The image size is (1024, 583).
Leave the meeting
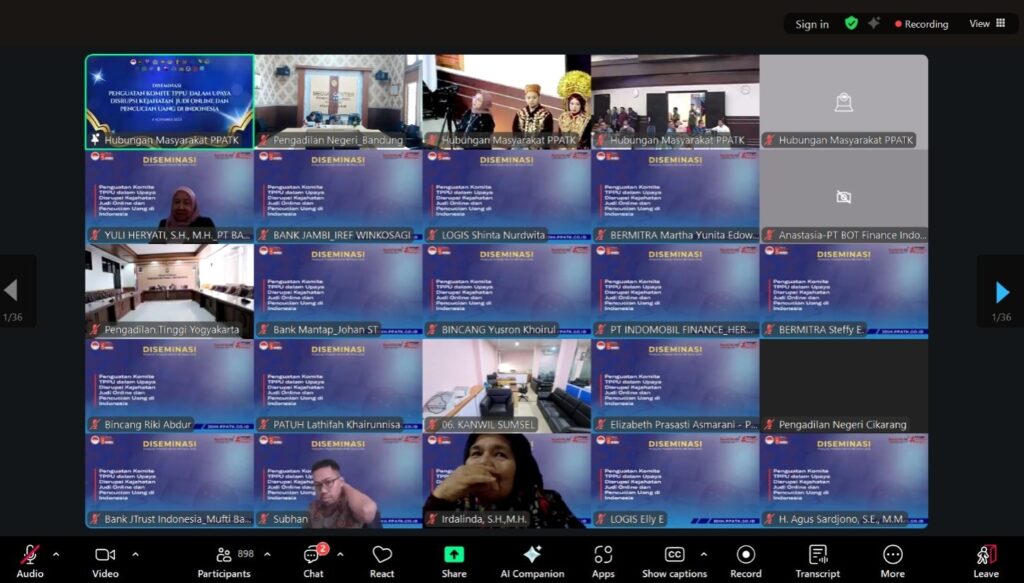coord(986,559)
